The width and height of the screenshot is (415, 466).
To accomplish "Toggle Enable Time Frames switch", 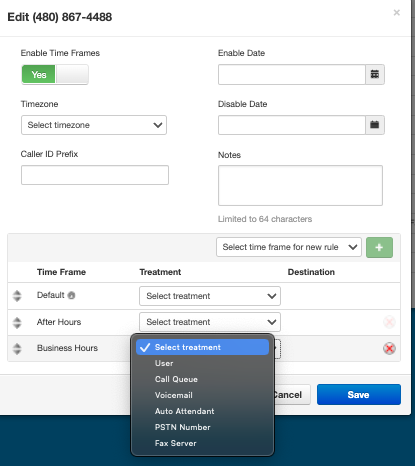I will (55, 74).
